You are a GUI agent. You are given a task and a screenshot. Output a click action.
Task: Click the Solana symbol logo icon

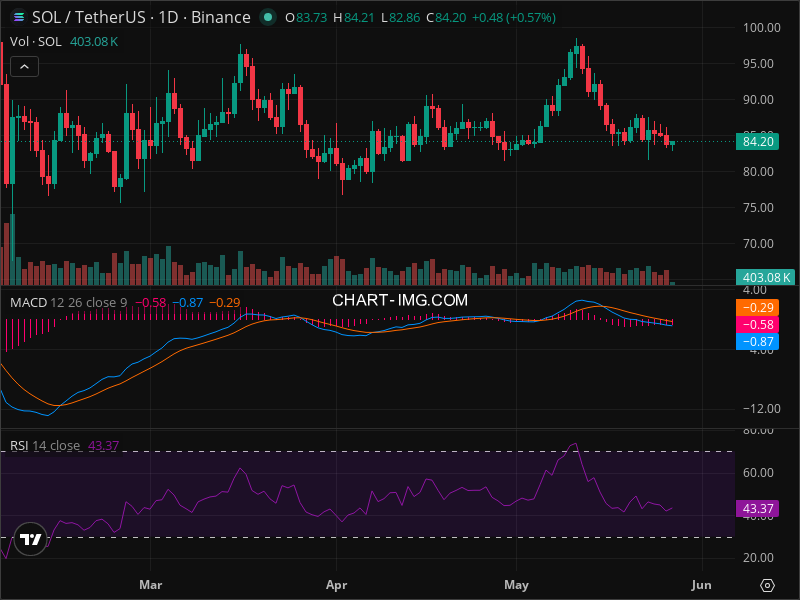coord(19,17)
